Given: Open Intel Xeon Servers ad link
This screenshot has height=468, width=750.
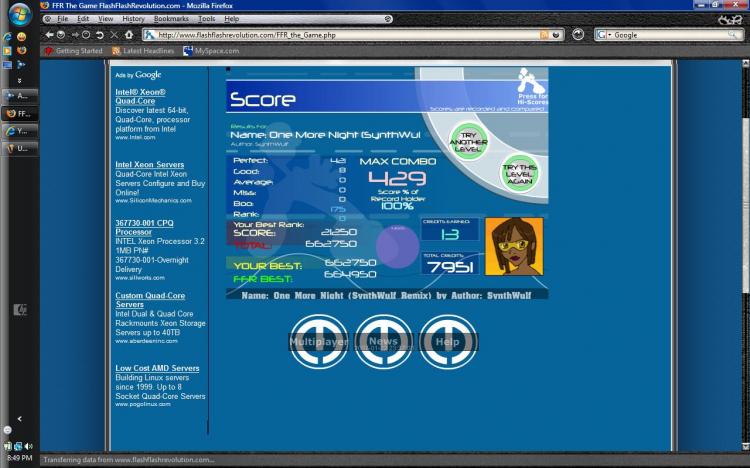Looking at the screenshot, I should click(x=149, y=165).
